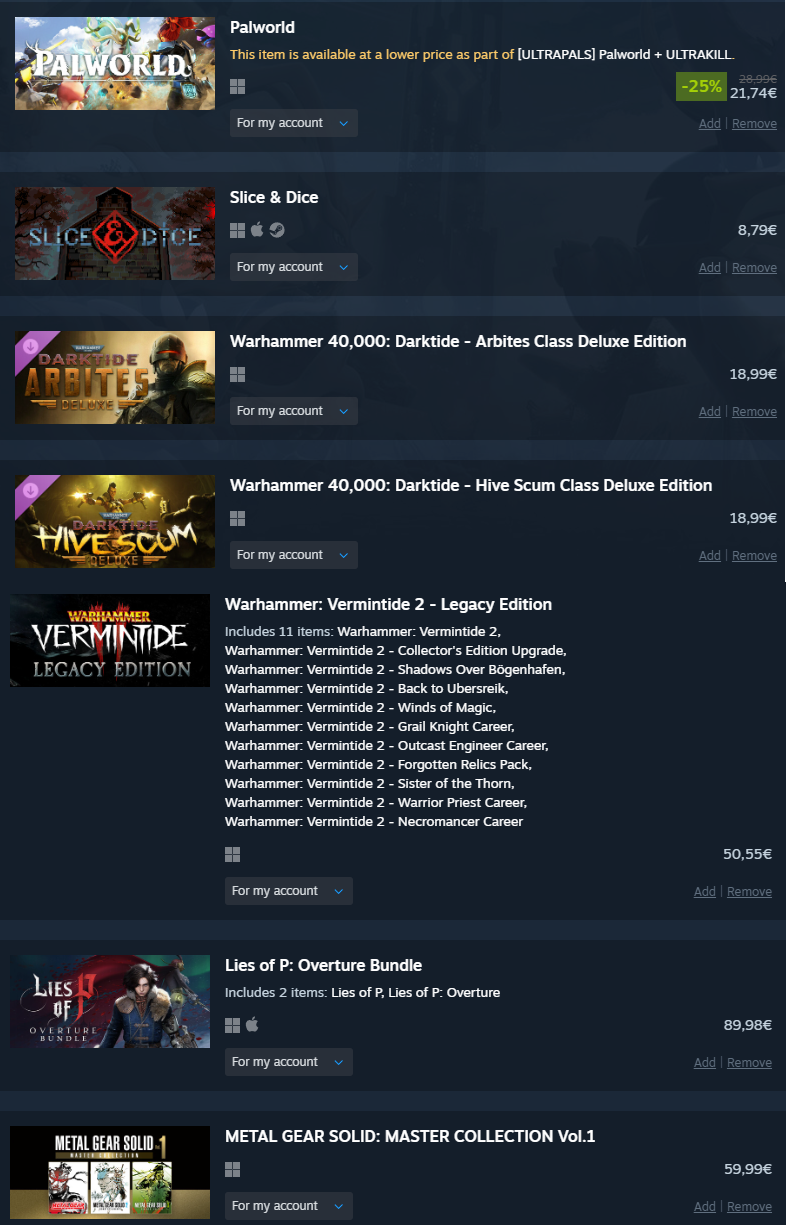This screenshot has height=1225, width=786.
Task: Open account dropdown for Vermintide 2 Legacy Edition
Action: click(x=288, y=891)
